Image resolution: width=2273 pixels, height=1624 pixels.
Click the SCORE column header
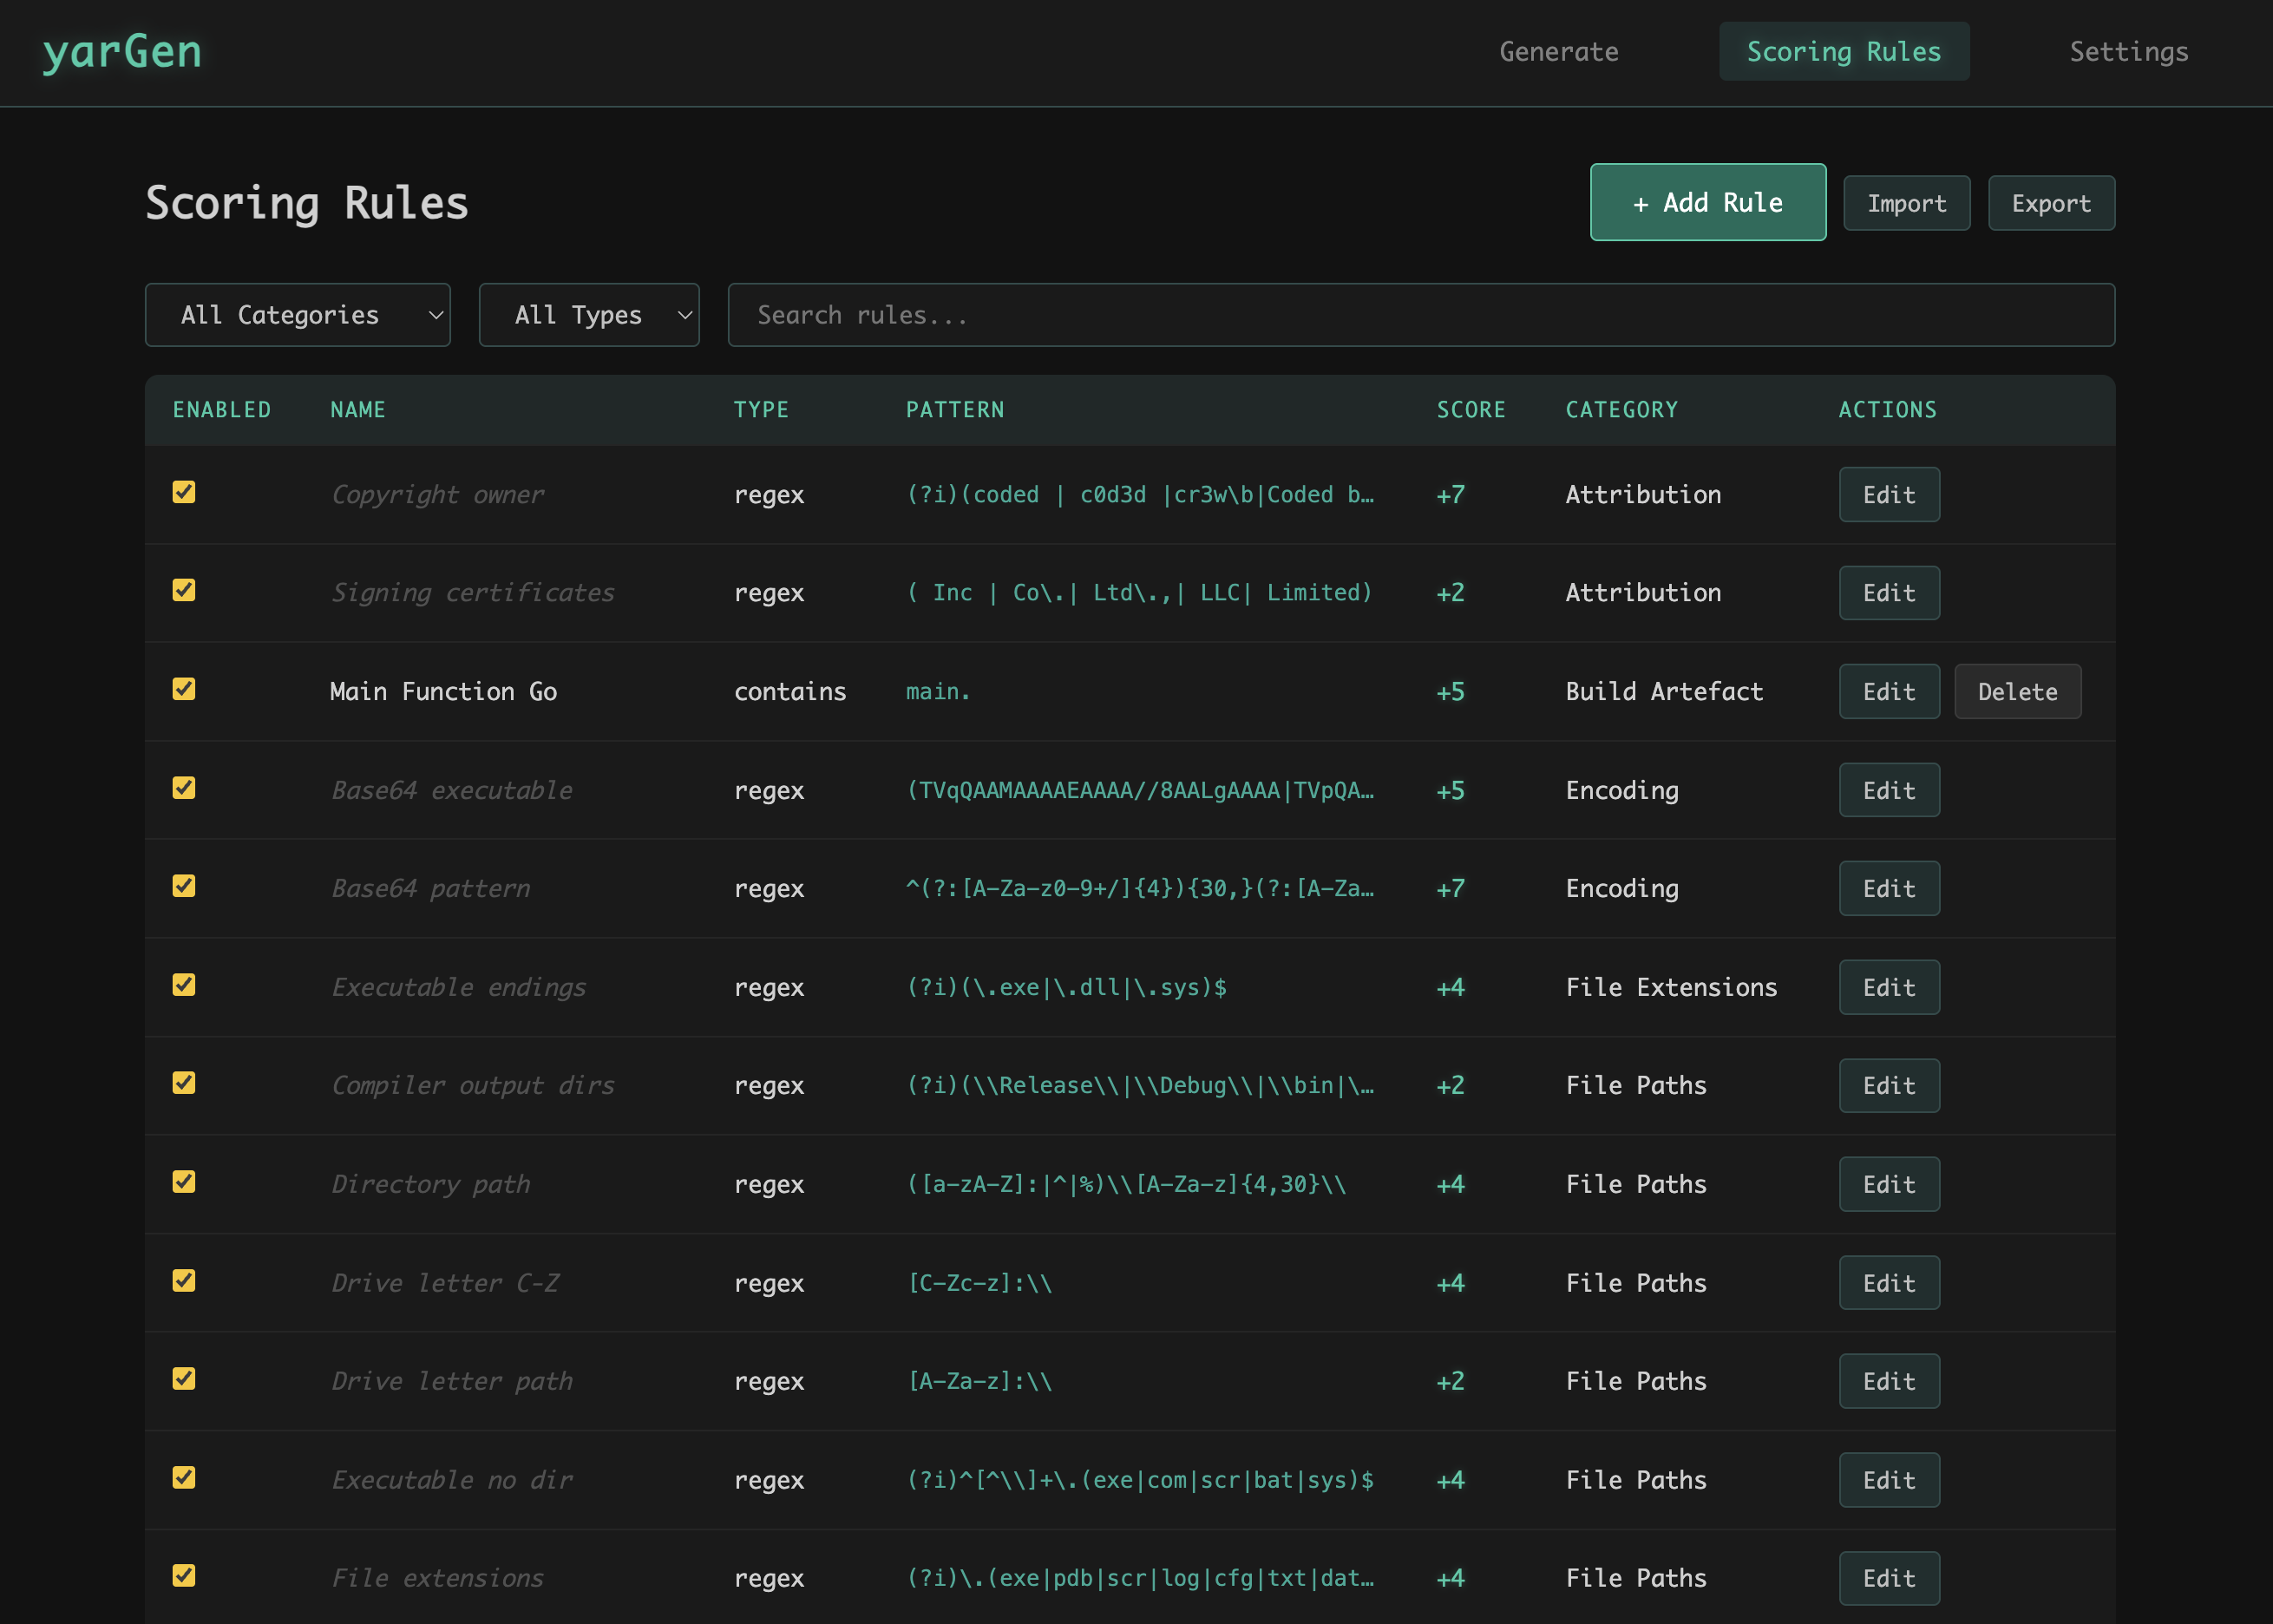coord(1471,410)
